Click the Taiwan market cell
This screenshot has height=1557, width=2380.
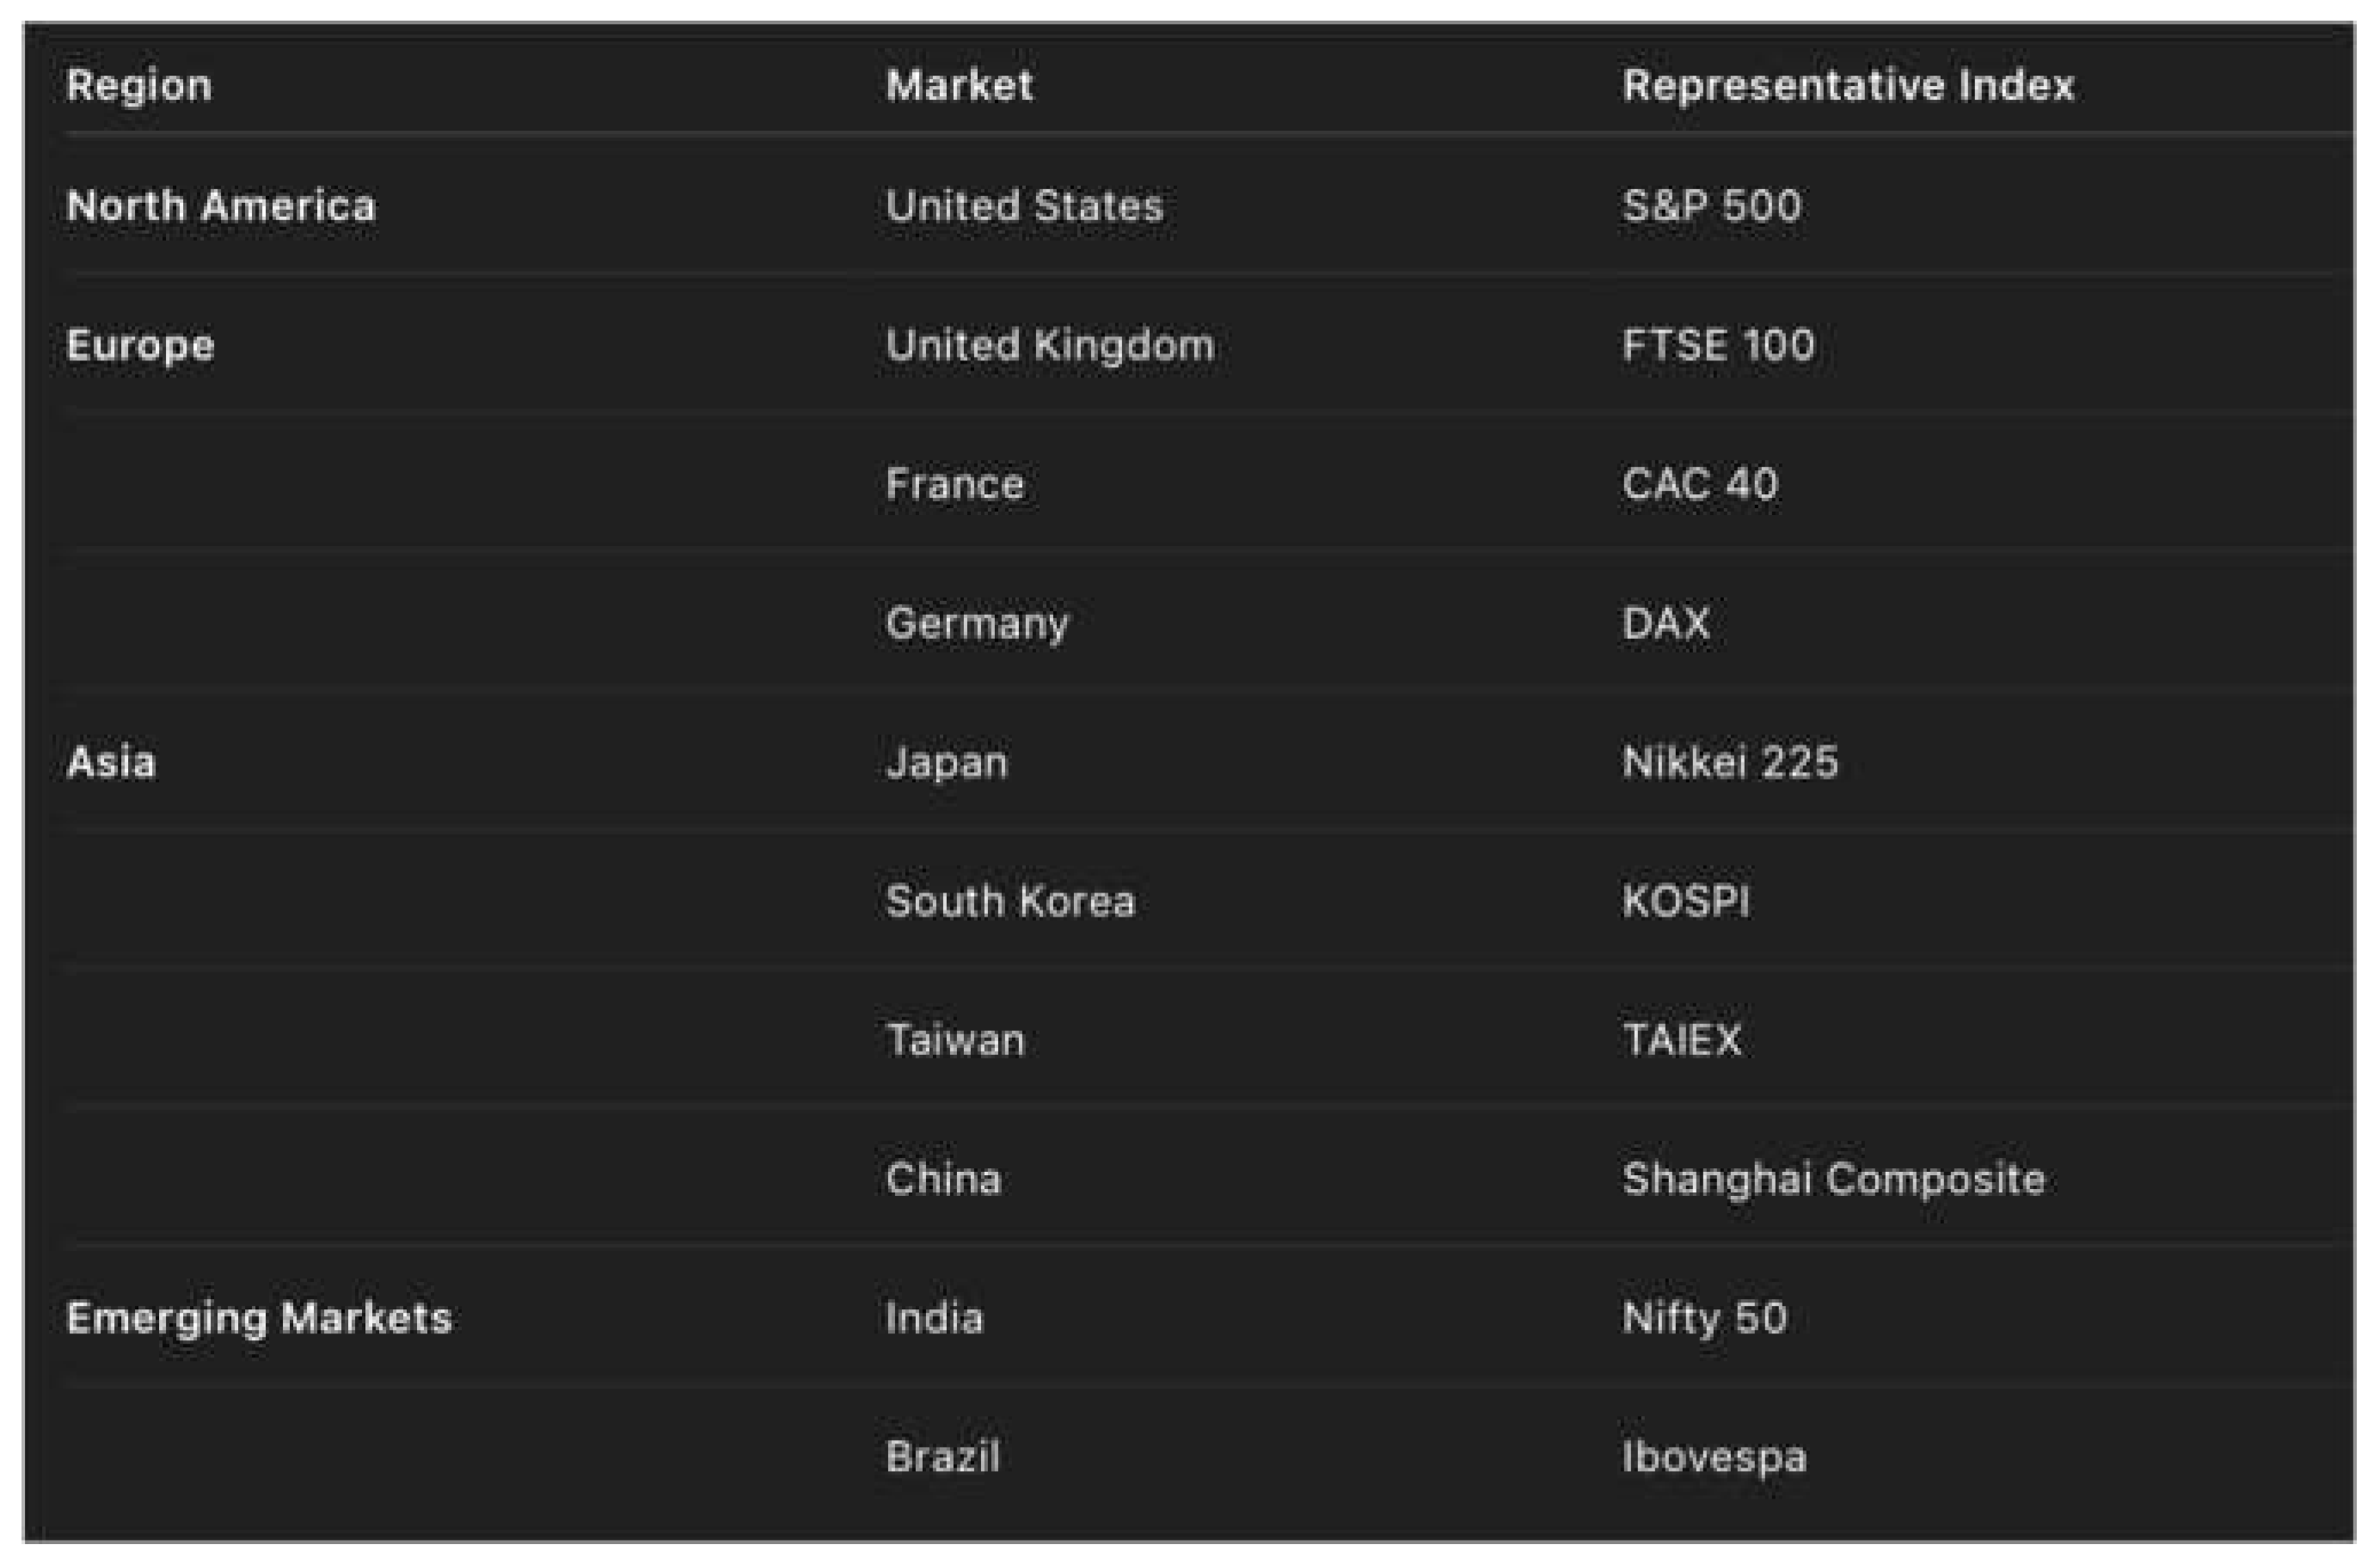click(x=955, y=1040)
